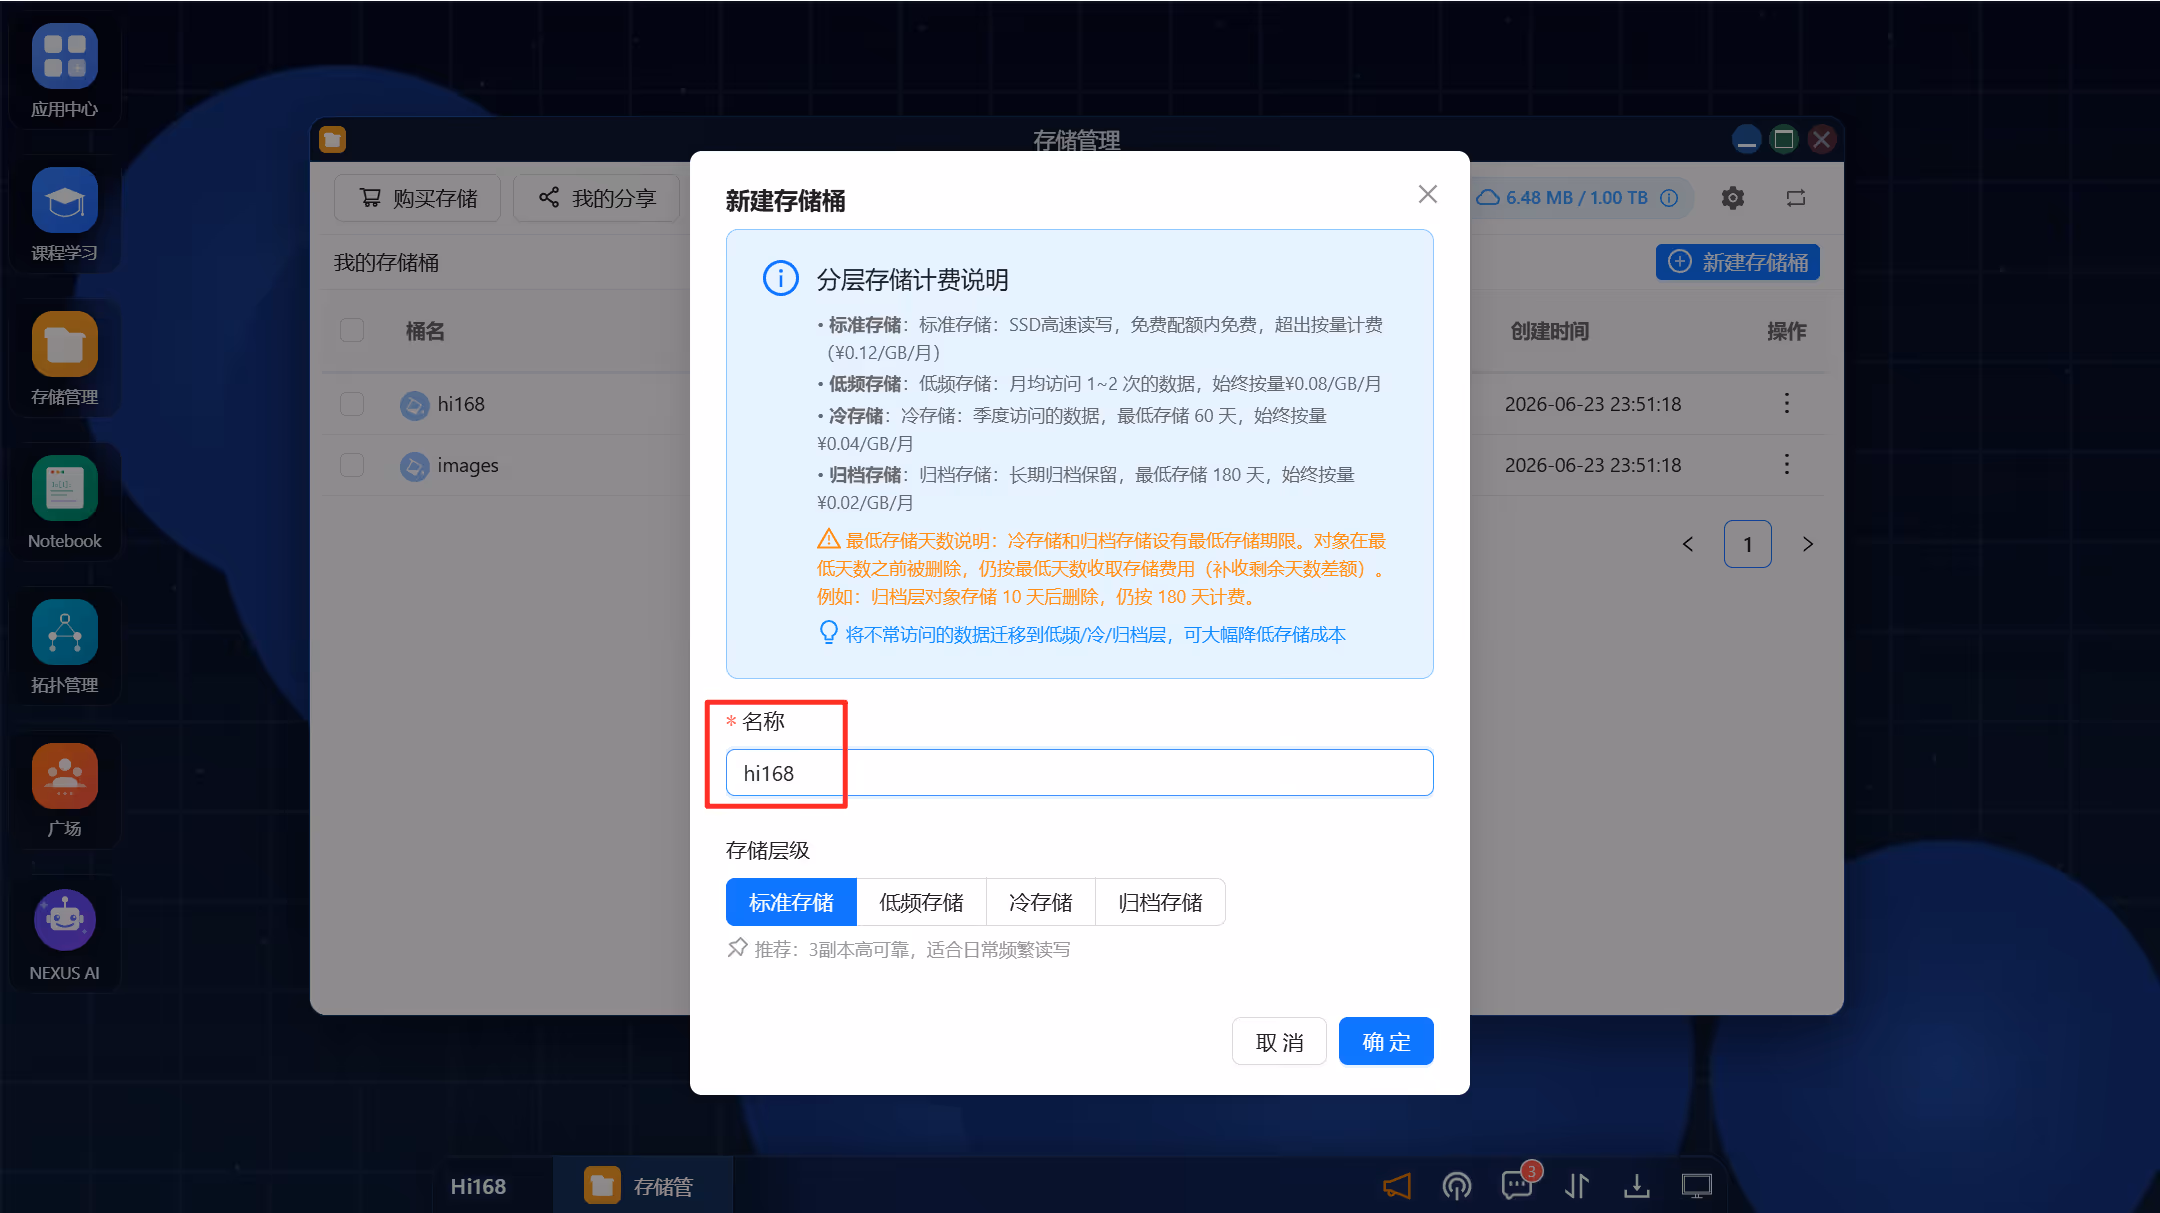
Task: Click the download icon in the taskbar
Action: [x=1637, y=1186]
